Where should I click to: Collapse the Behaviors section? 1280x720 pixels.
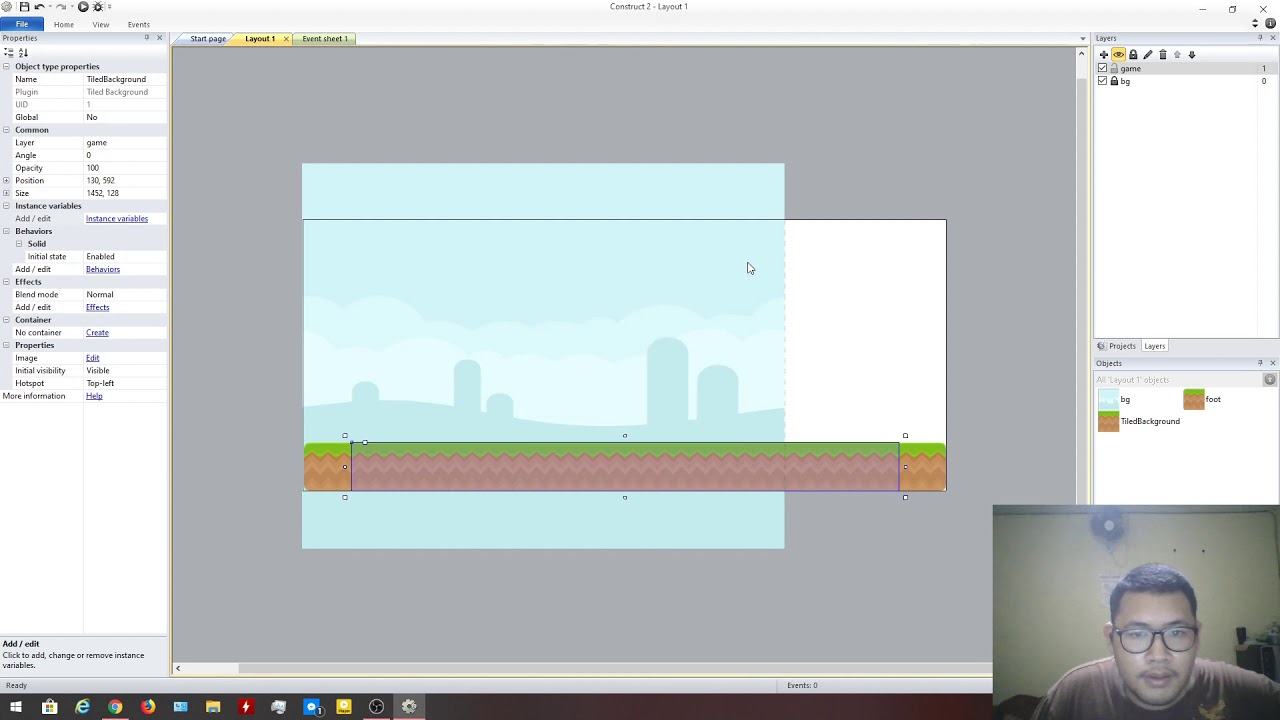click(6, 231)
